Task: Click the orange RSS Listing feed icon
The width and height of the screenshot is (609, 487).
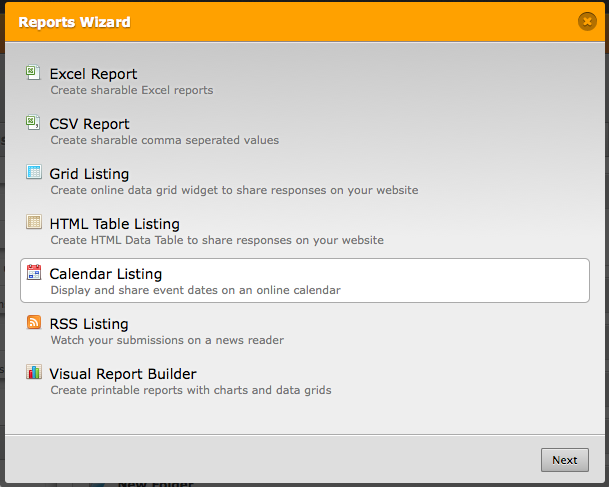Action: click(33, 322)
